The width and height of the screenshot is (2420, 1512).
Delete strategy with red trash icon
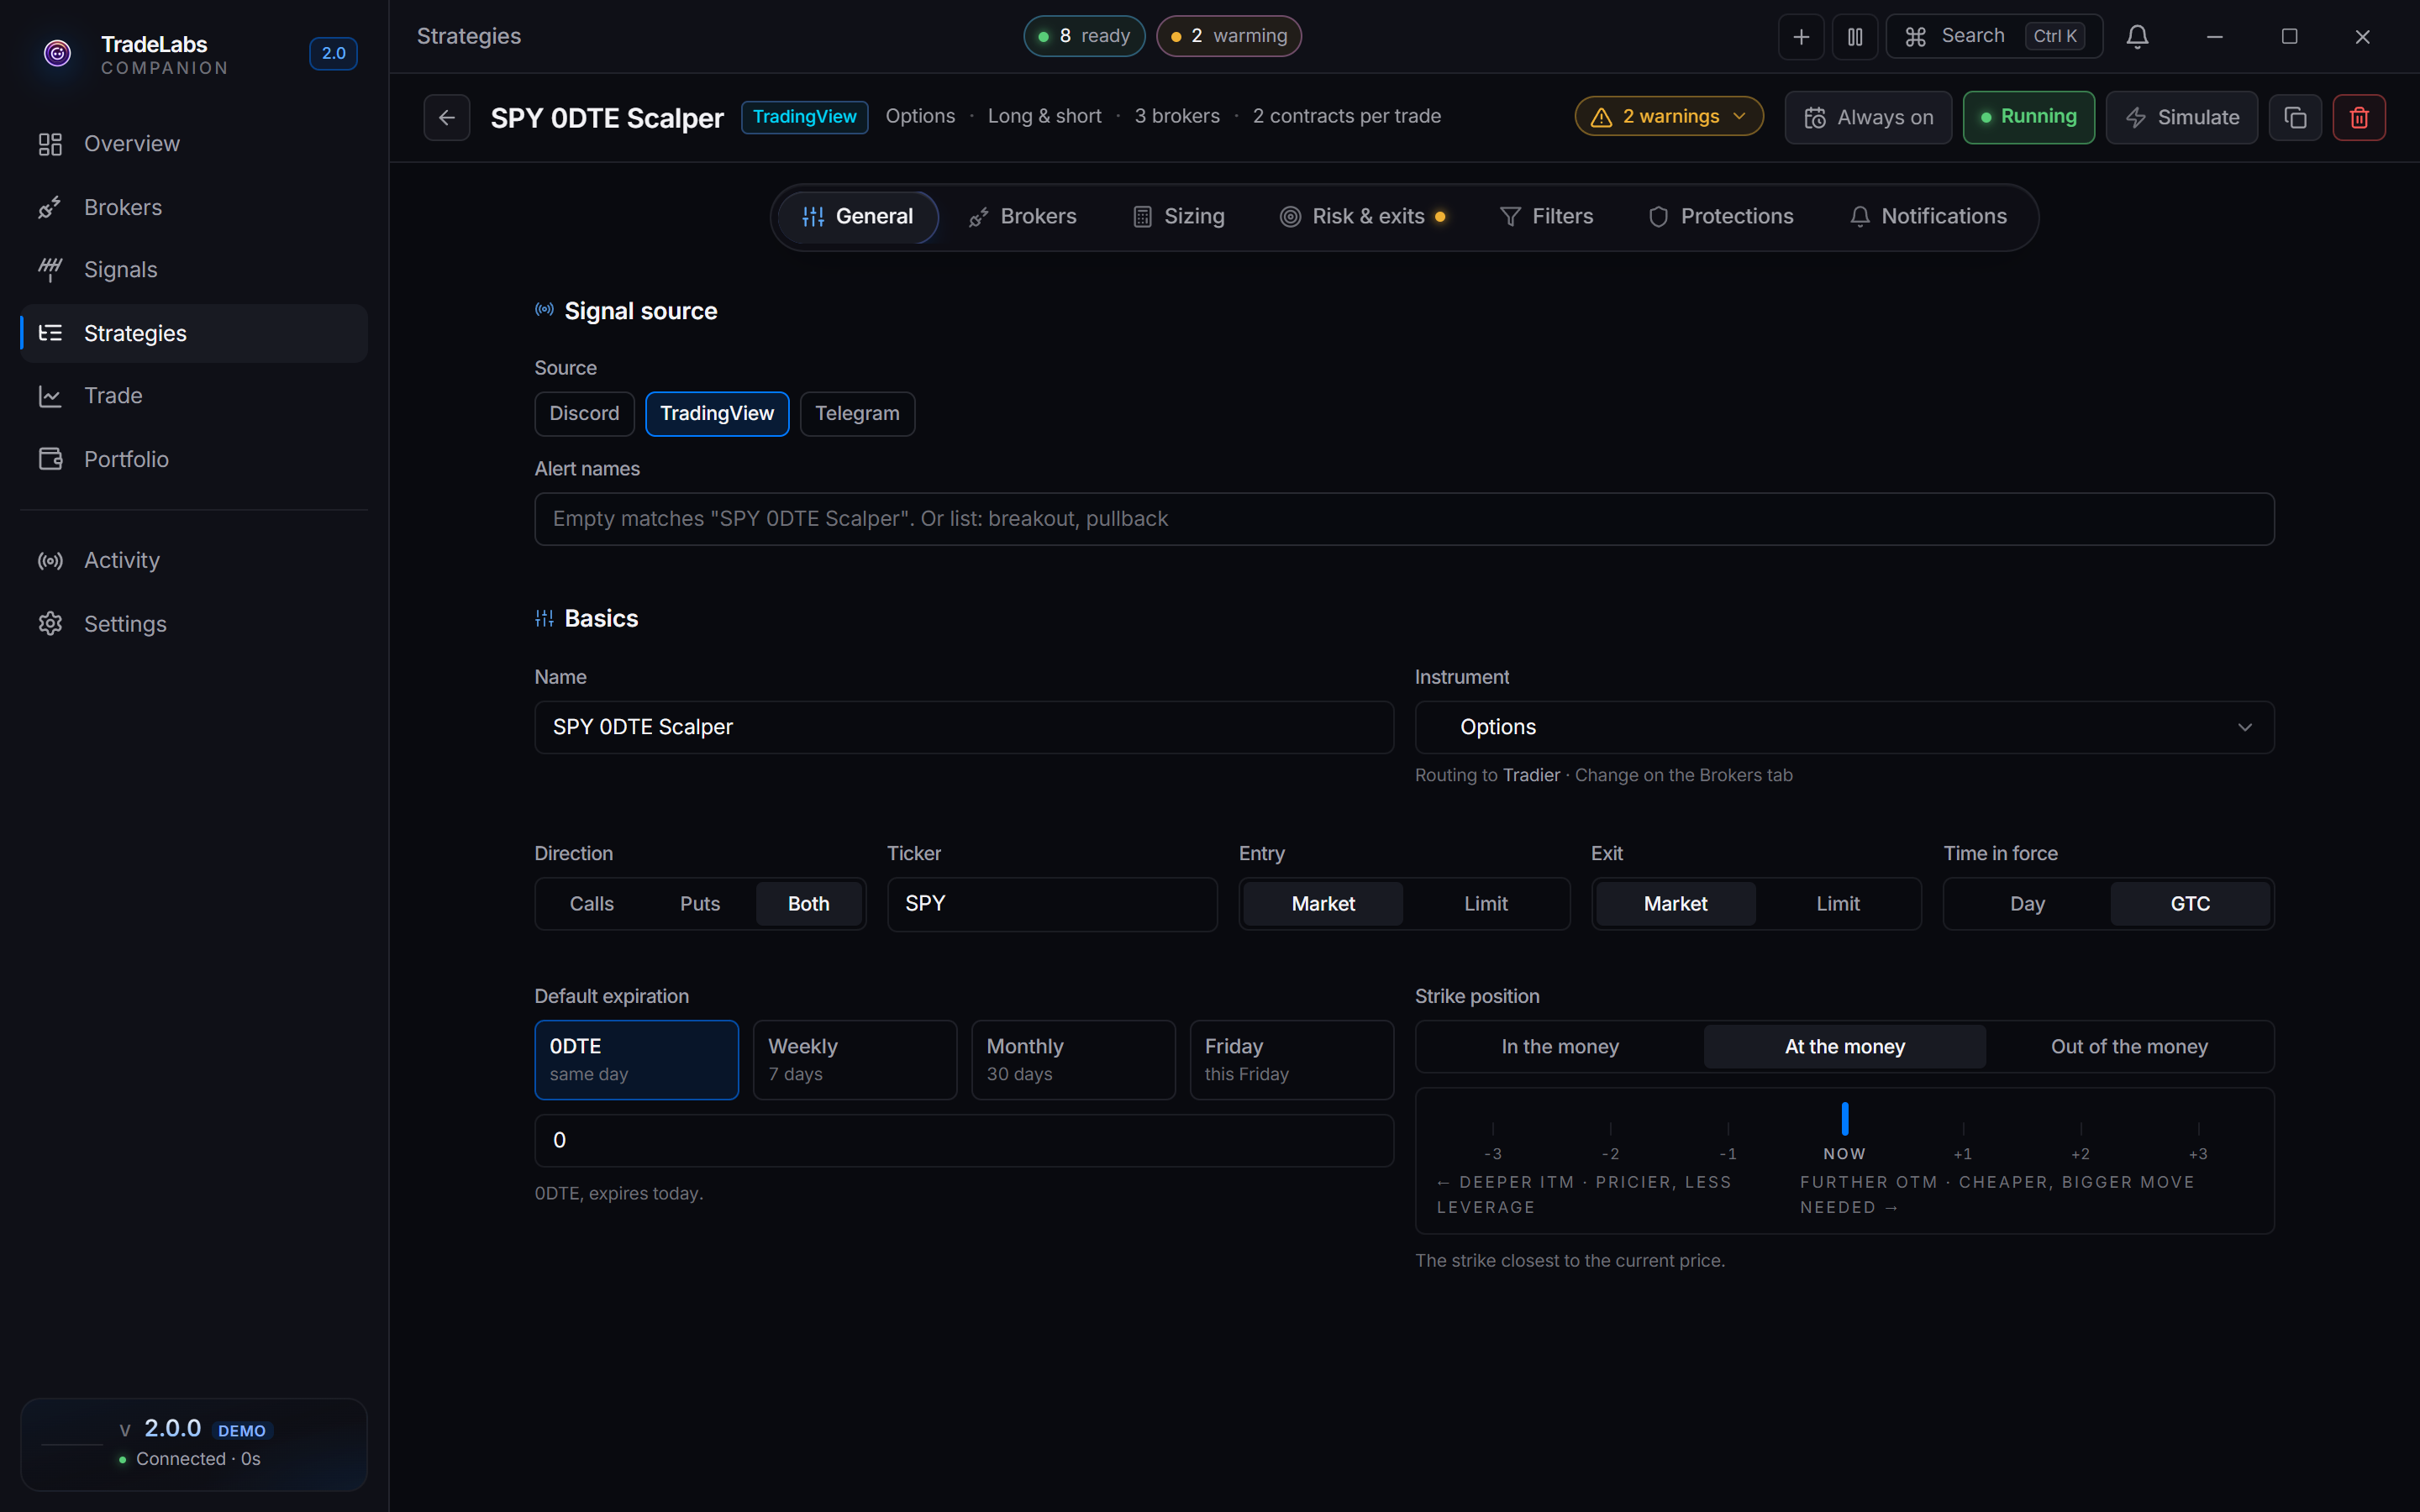2359,117
